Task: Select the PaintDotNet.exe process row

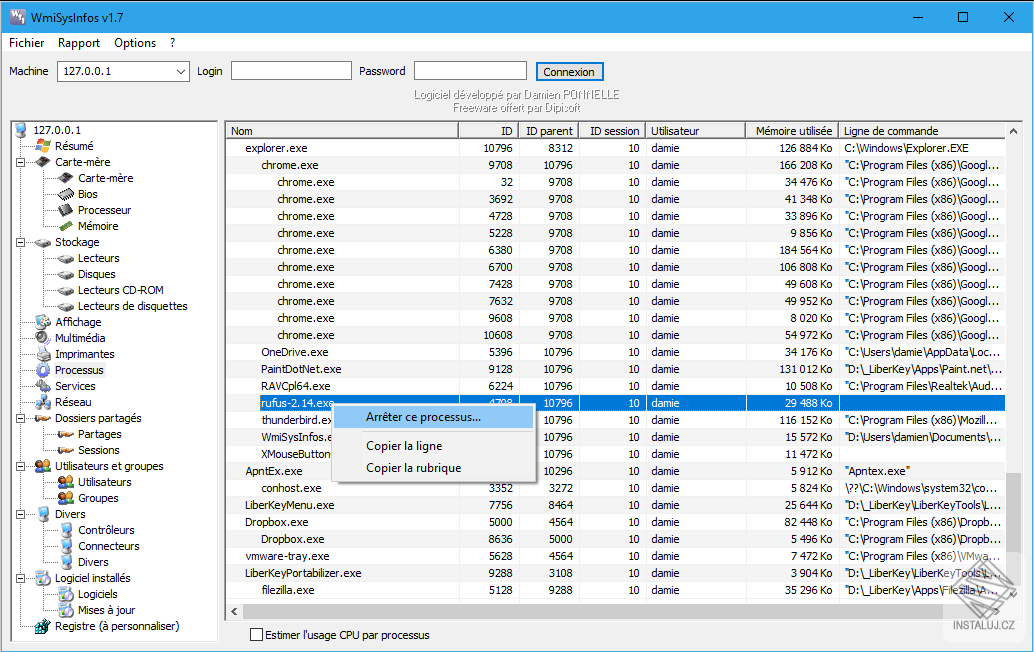Action: (615, 369)
